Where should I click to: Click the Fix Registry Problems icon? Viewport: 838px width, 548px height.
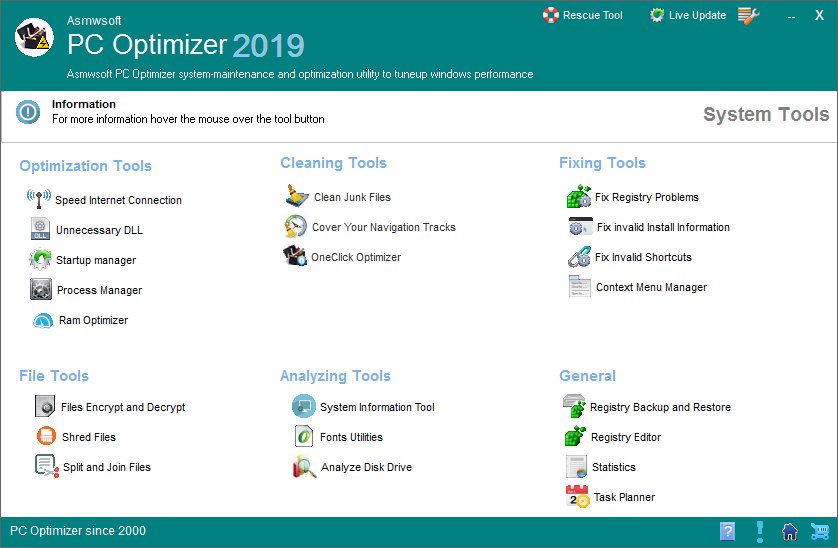pyautogui.click(x=579, y=196)
